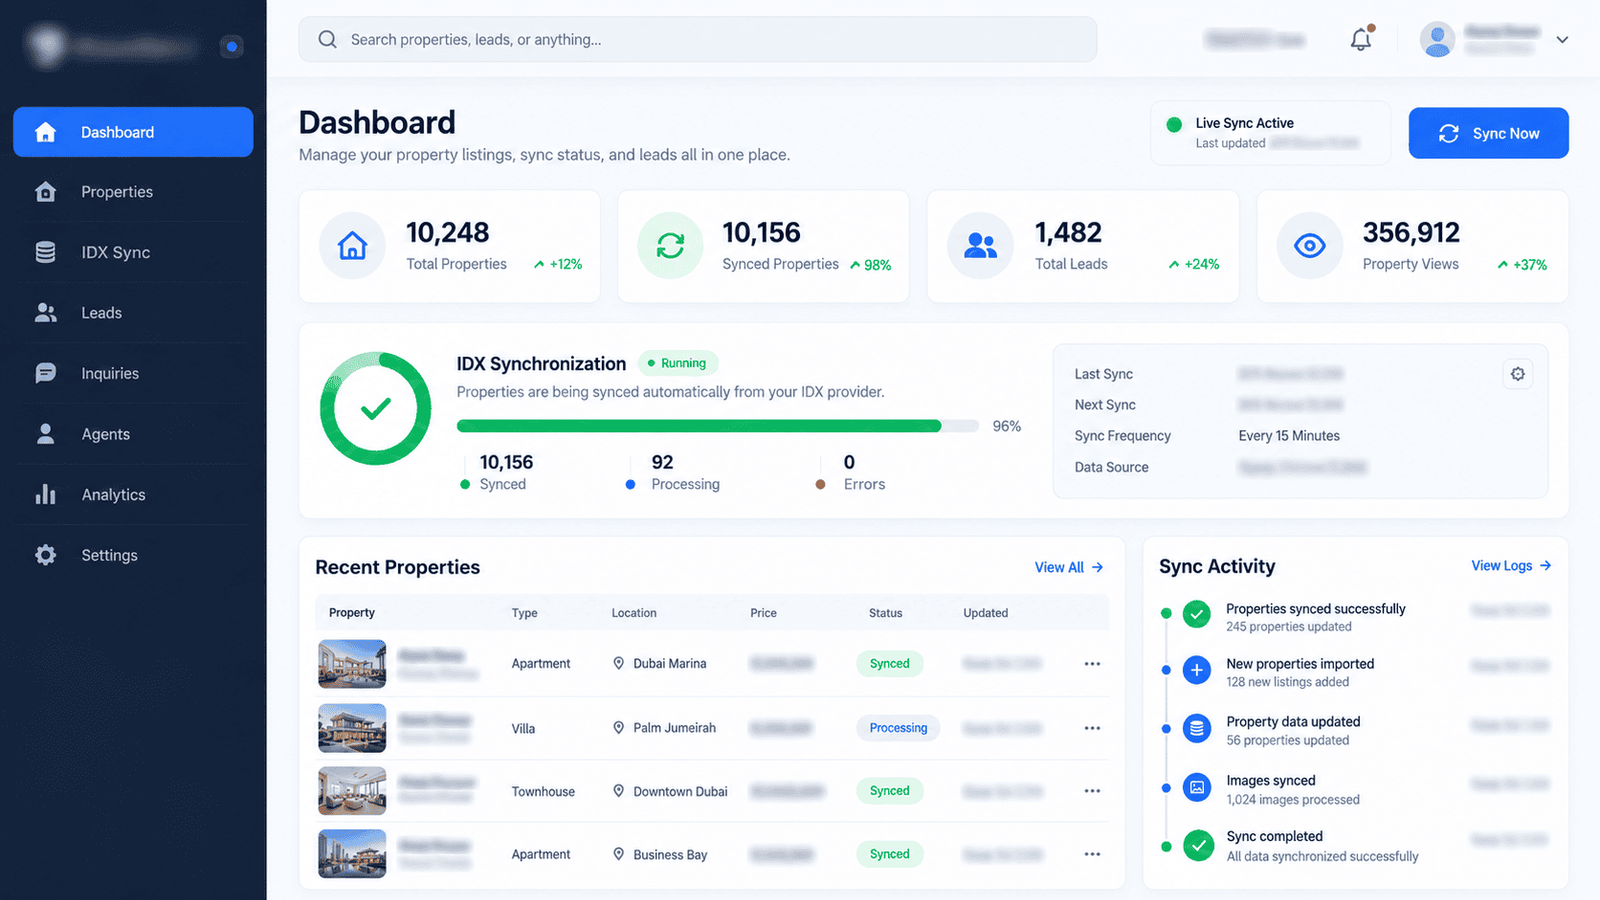The width and height of the screenshot is (1600, 900).
Task: Click the Synced badge in Downtown Dubai row
Action: pos(889,791)
